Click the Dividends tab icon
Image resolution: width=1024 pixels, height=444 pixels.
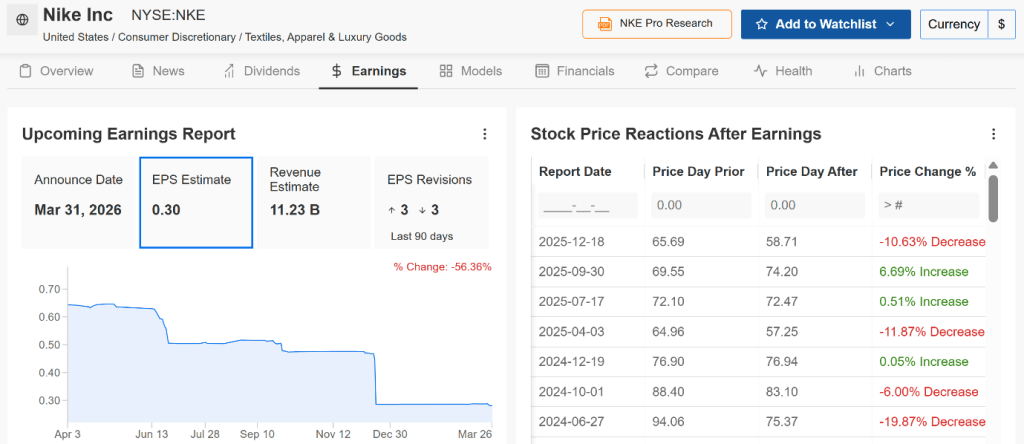229,71
